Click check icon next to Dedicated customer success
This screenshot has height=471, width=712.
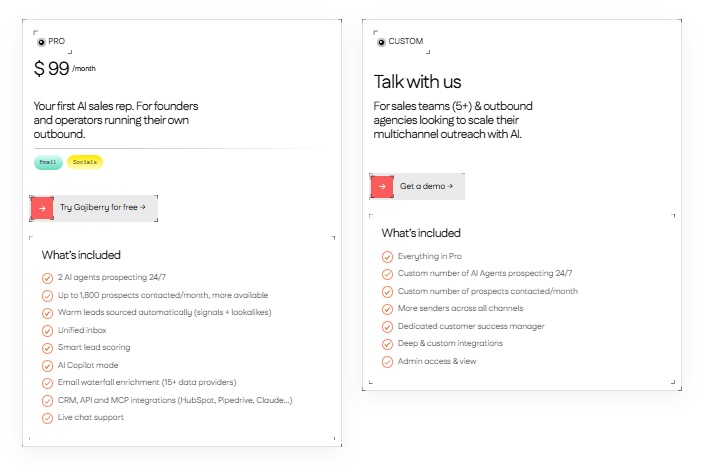pyautogui.click(x=387, y=327)
